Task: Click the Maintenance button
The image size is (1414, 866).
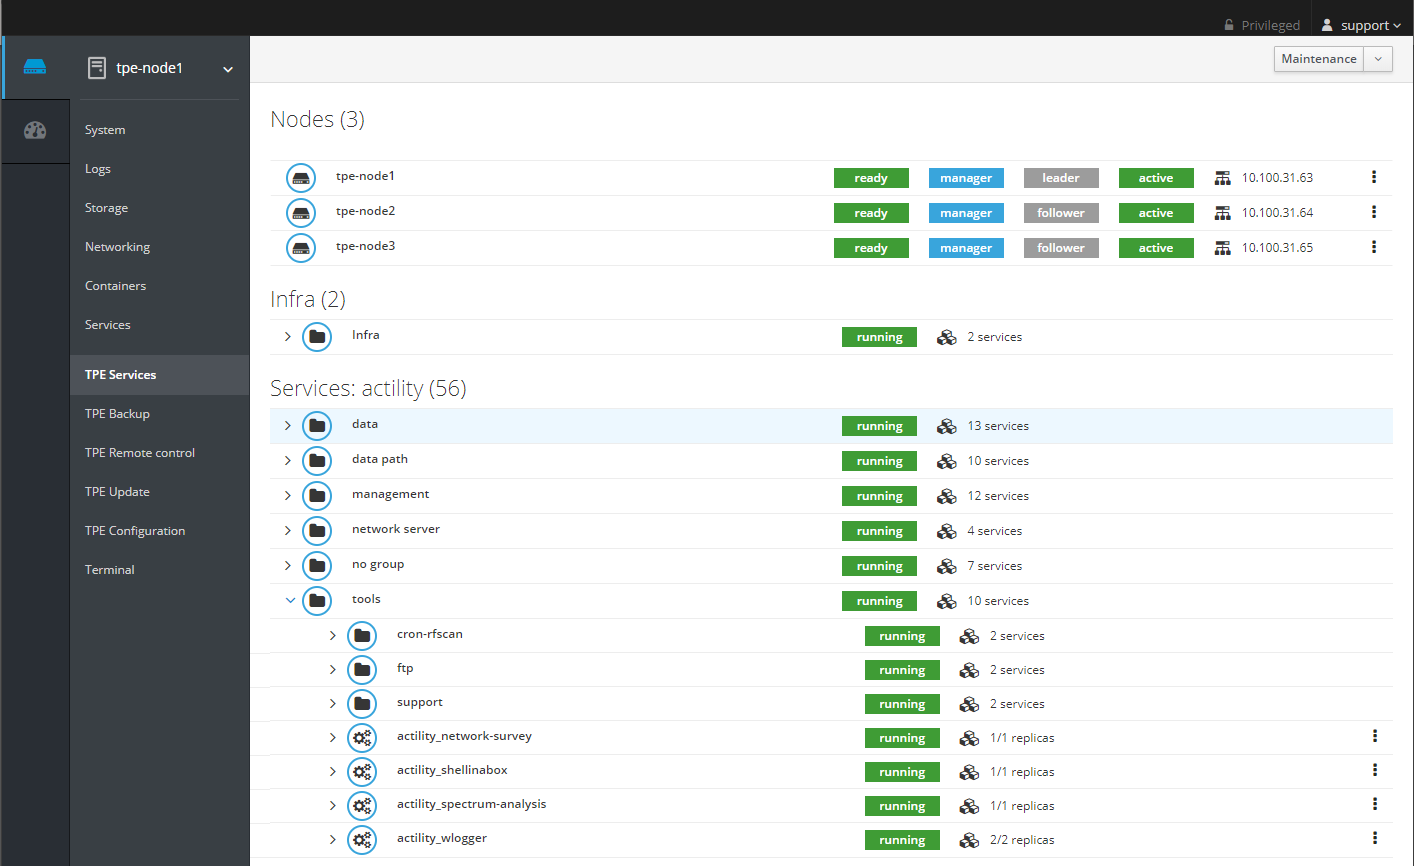Action: pyautogui.click(x=1318, y=59)
